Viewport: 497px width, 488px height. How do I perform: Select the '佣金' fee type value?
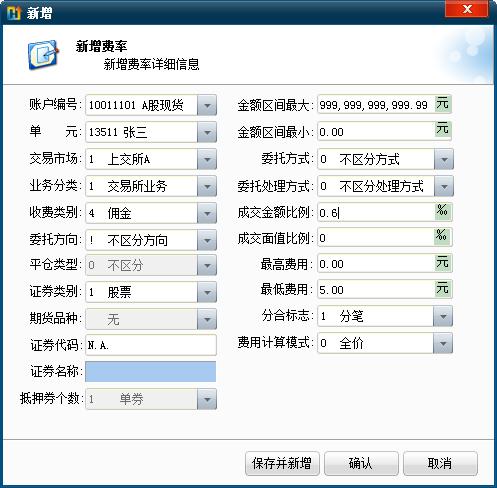pos(119,213)
